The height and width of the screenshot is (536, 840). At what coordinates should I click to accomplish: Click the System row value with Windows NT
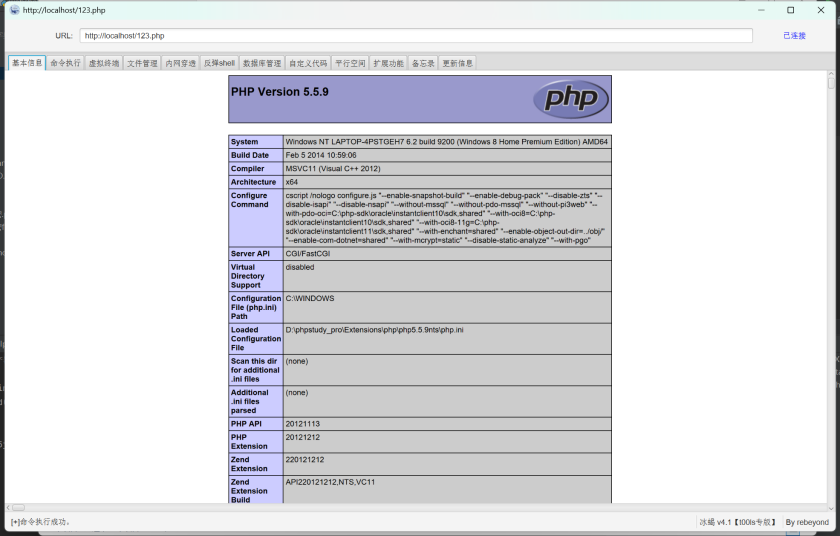point(447,142)
